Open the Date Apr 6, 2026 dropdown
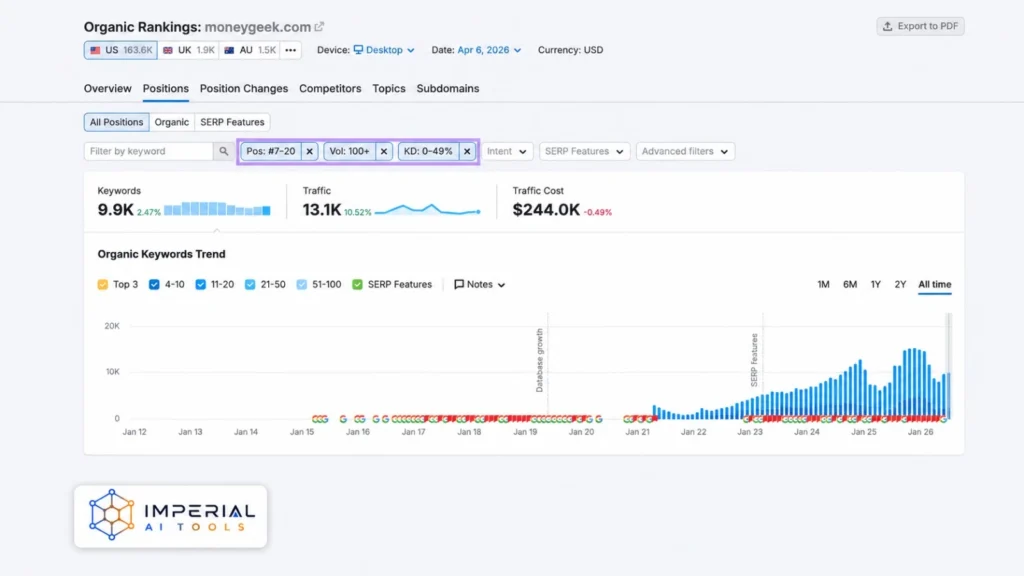 pyautogui.click(x=489, y=50)
